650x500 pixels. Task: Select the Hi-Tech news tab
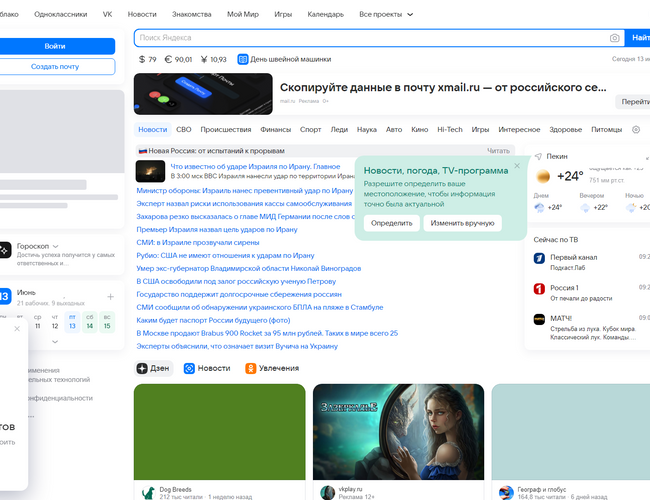449,130
